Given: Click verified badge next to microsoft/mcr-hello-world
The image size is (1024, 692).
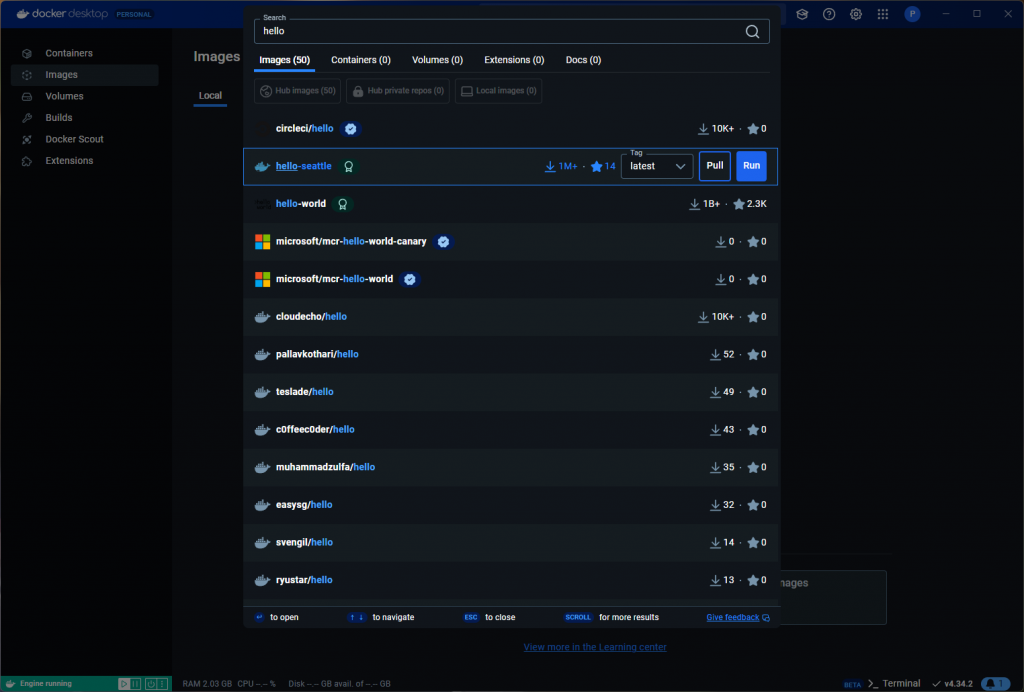Looking at the screenshot, I should (409, 279).
